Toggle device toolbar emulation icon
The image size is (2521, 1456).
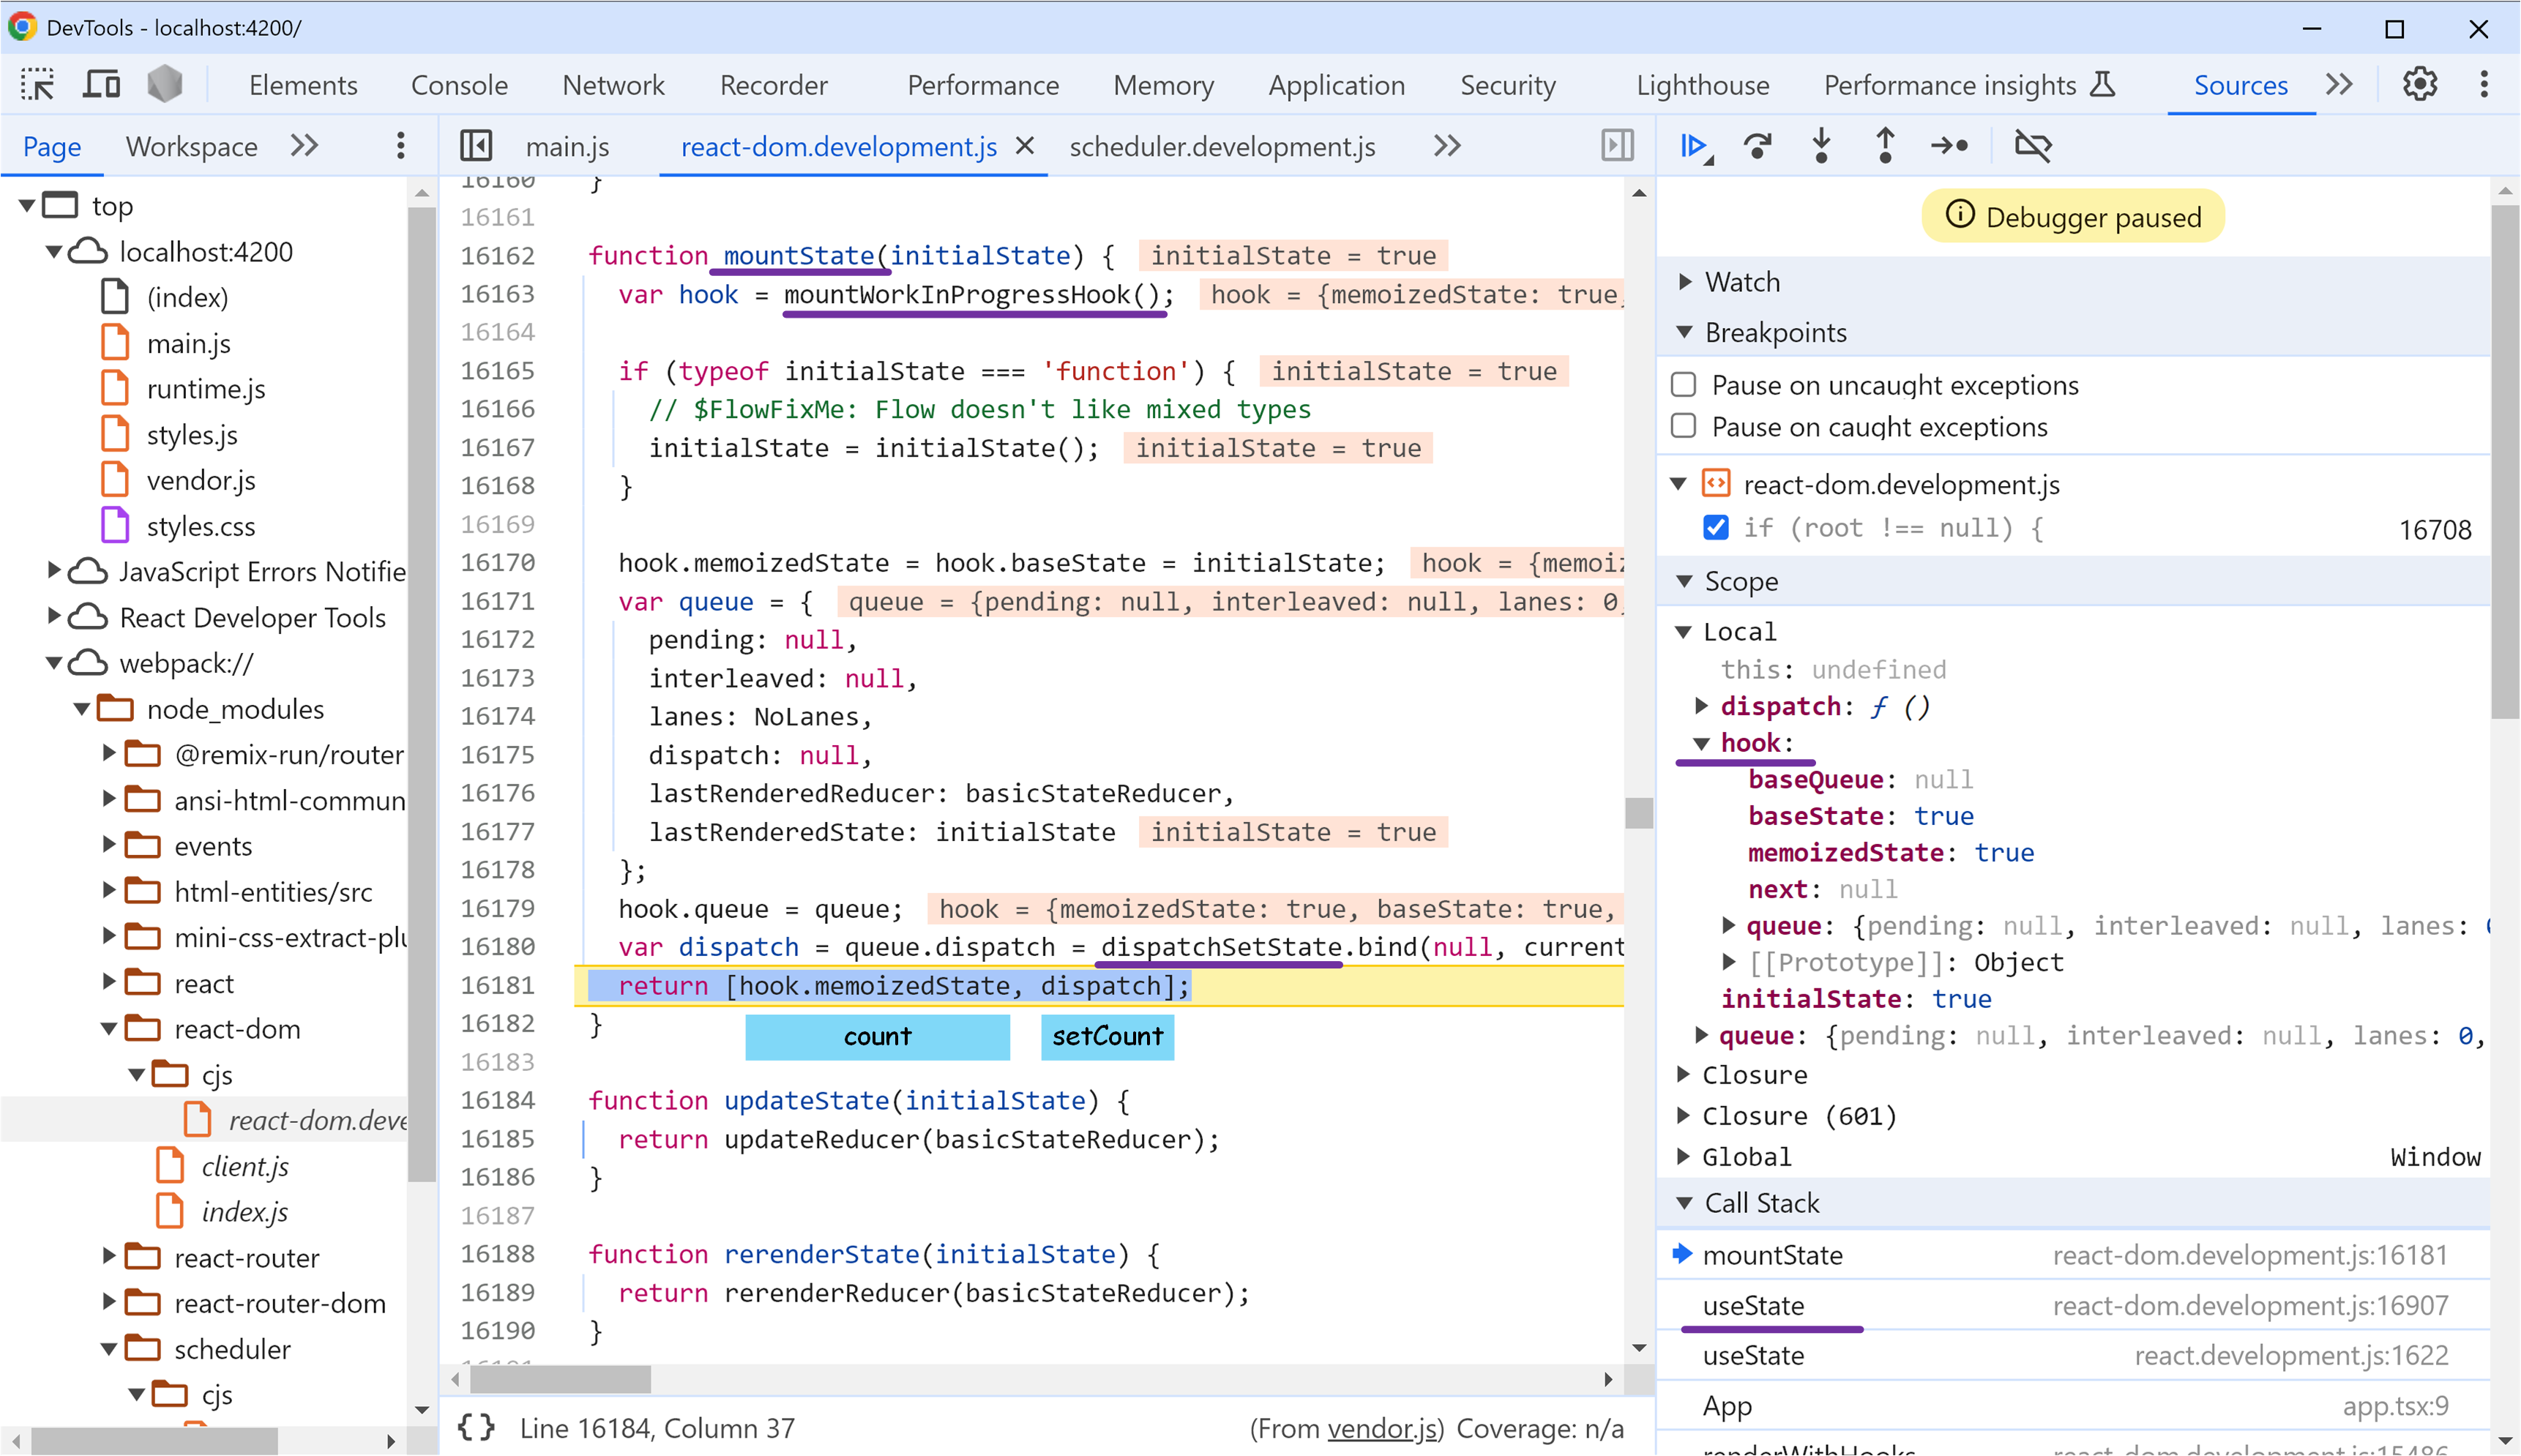101,85
